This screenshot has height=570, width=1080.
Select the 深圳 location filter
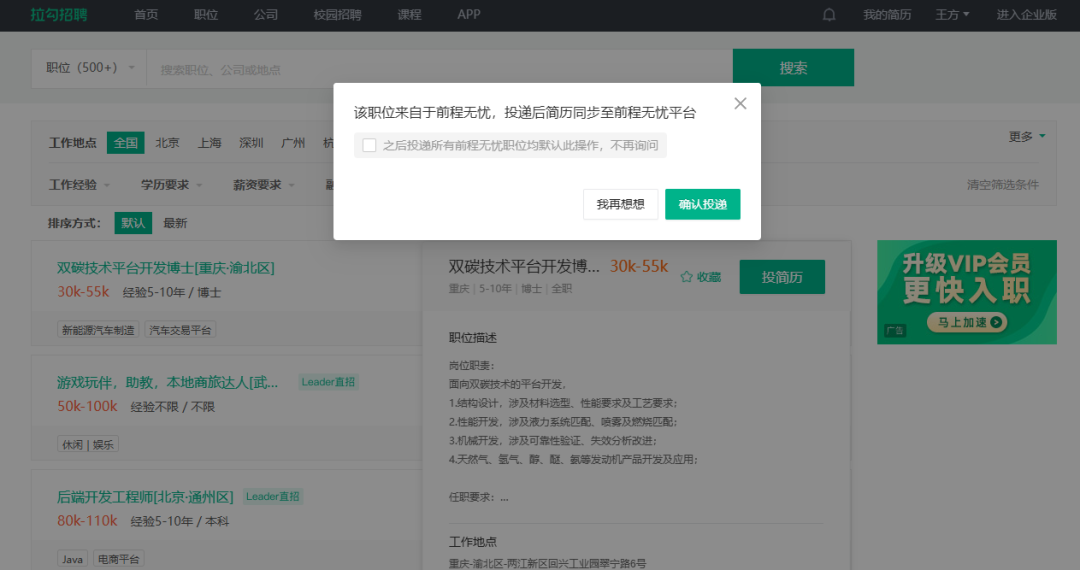click(x=251, y=142)
